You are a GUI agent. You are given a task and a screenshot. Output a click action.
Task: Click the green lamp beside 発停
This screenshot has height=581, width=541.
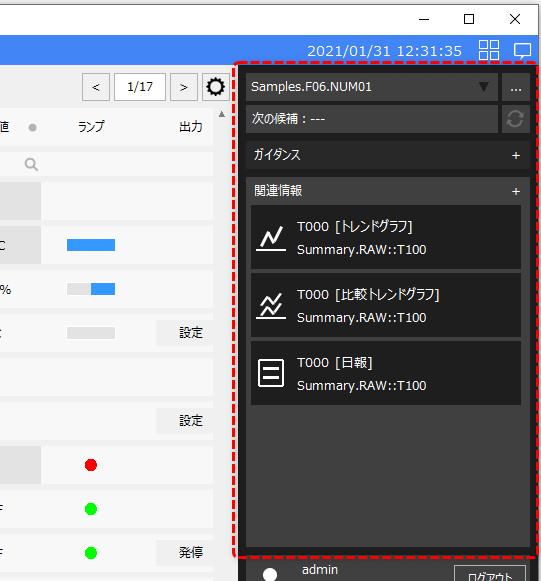click(91, 553)
